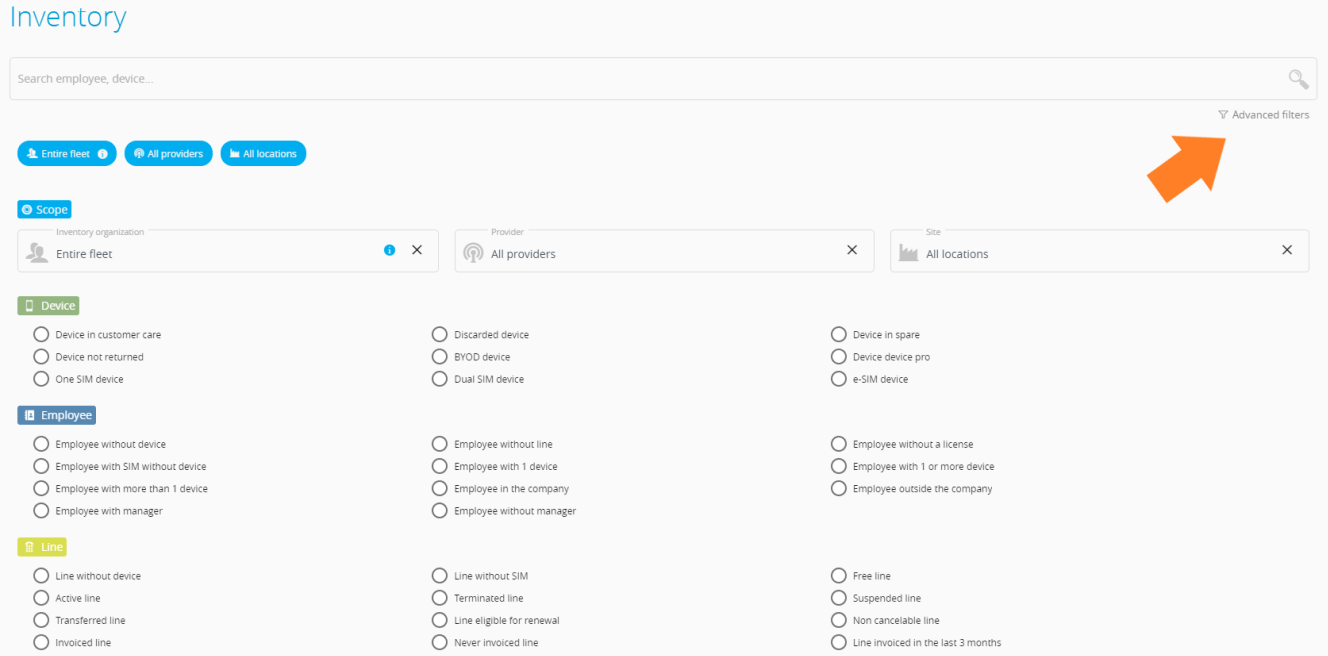Click the funnel icon beside Advanced filters
Image resolution: width=1328 pixels, height=656 pixels.
pos(1223,115)
